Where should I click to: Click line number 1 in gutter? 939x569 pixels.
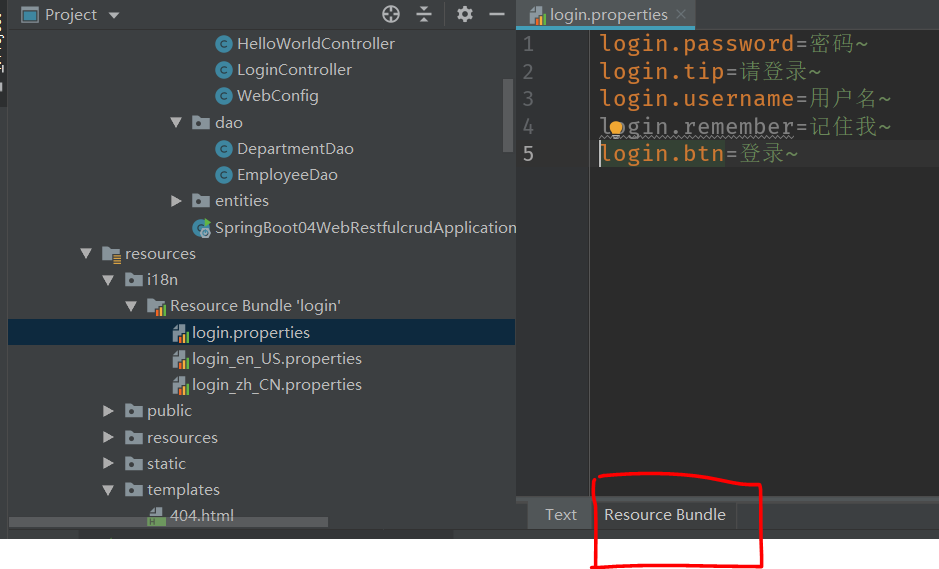pyautogui.click(x=528, y=44)
